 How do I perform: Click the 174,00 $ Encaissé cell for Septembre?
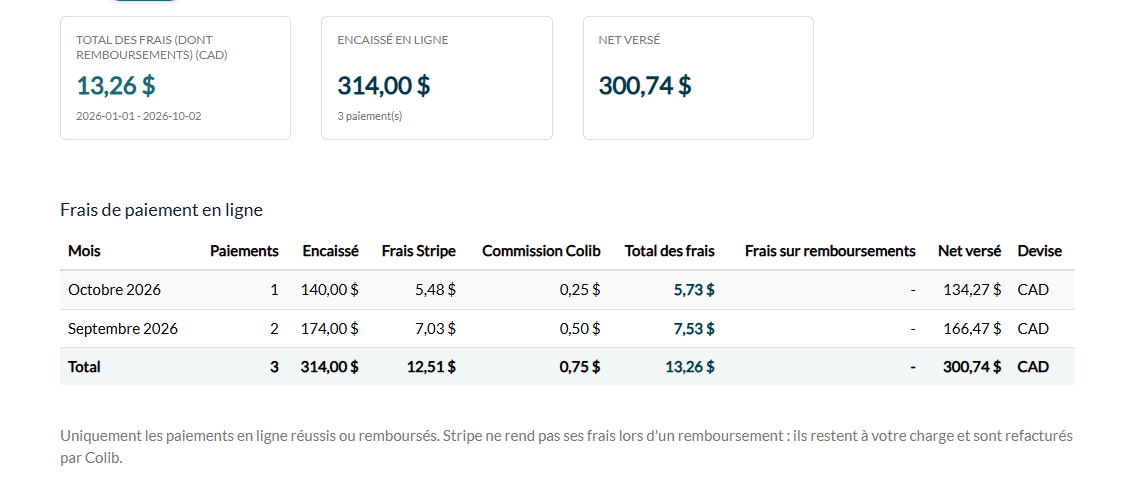pos(330,328)
